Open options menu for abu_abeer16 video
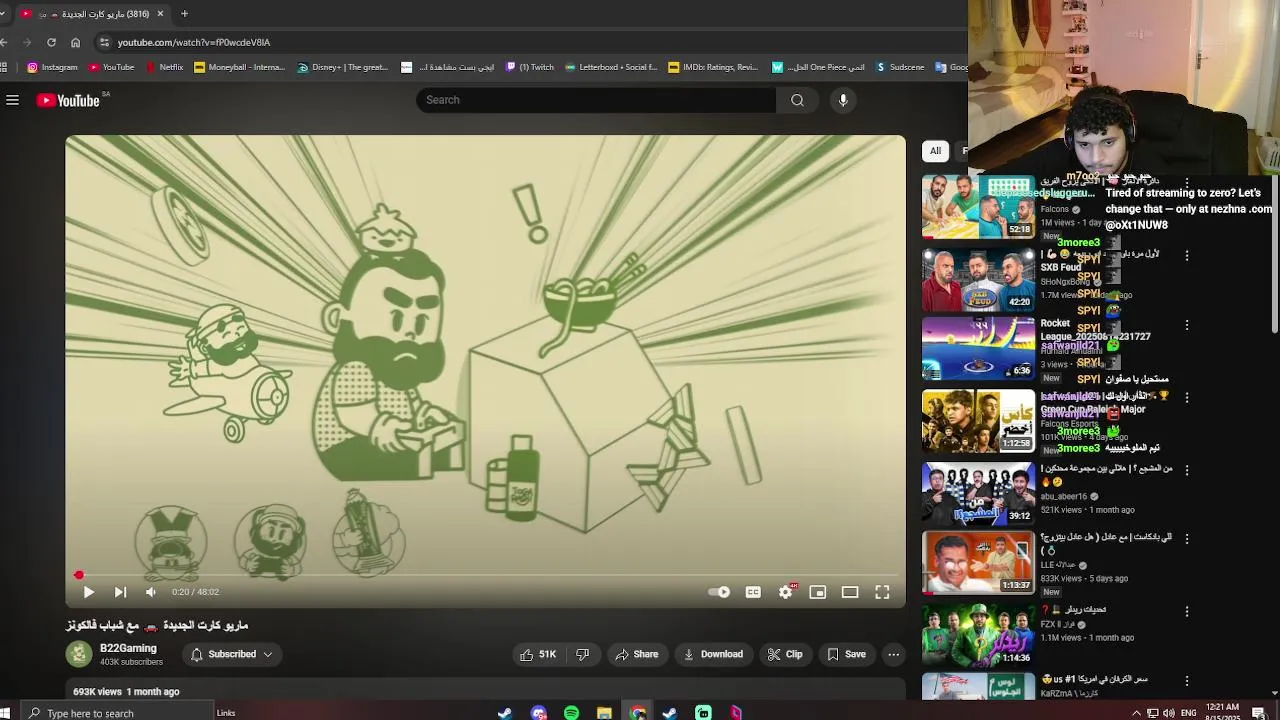Image resolution: width=1280 pixels, height=720 pixels. point(1187,469)
